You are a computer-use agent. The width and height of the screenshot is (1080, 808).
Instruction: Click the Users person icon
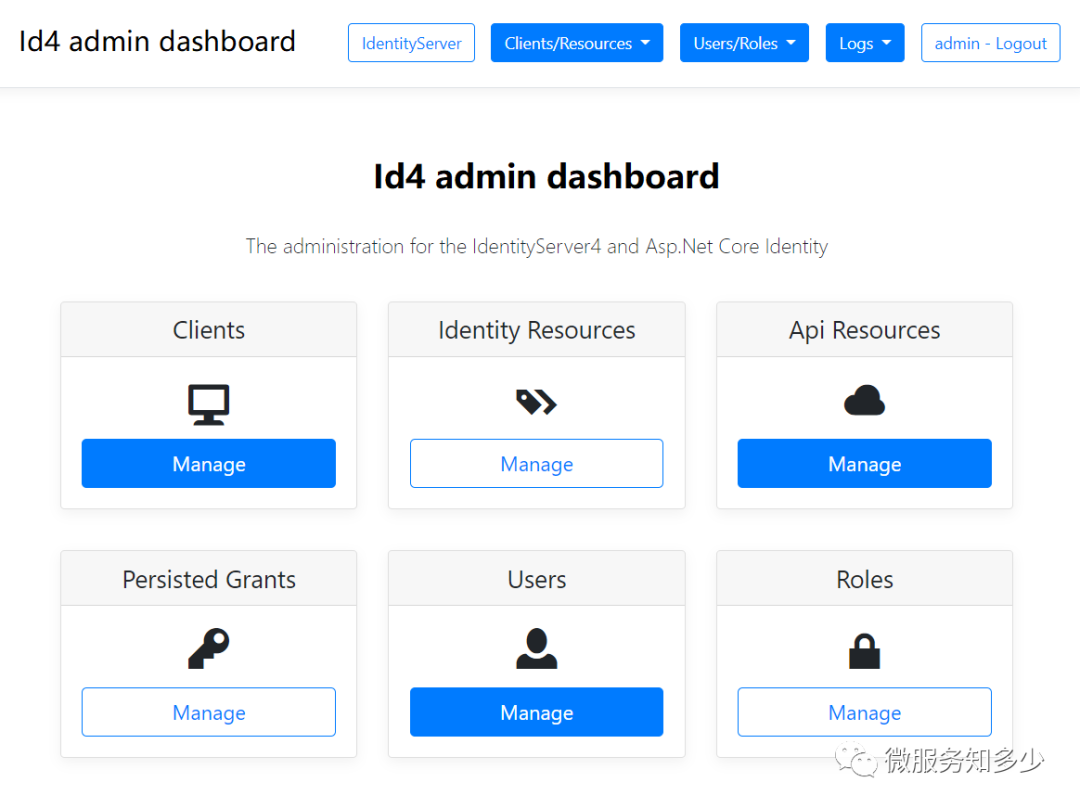[537, 648]
